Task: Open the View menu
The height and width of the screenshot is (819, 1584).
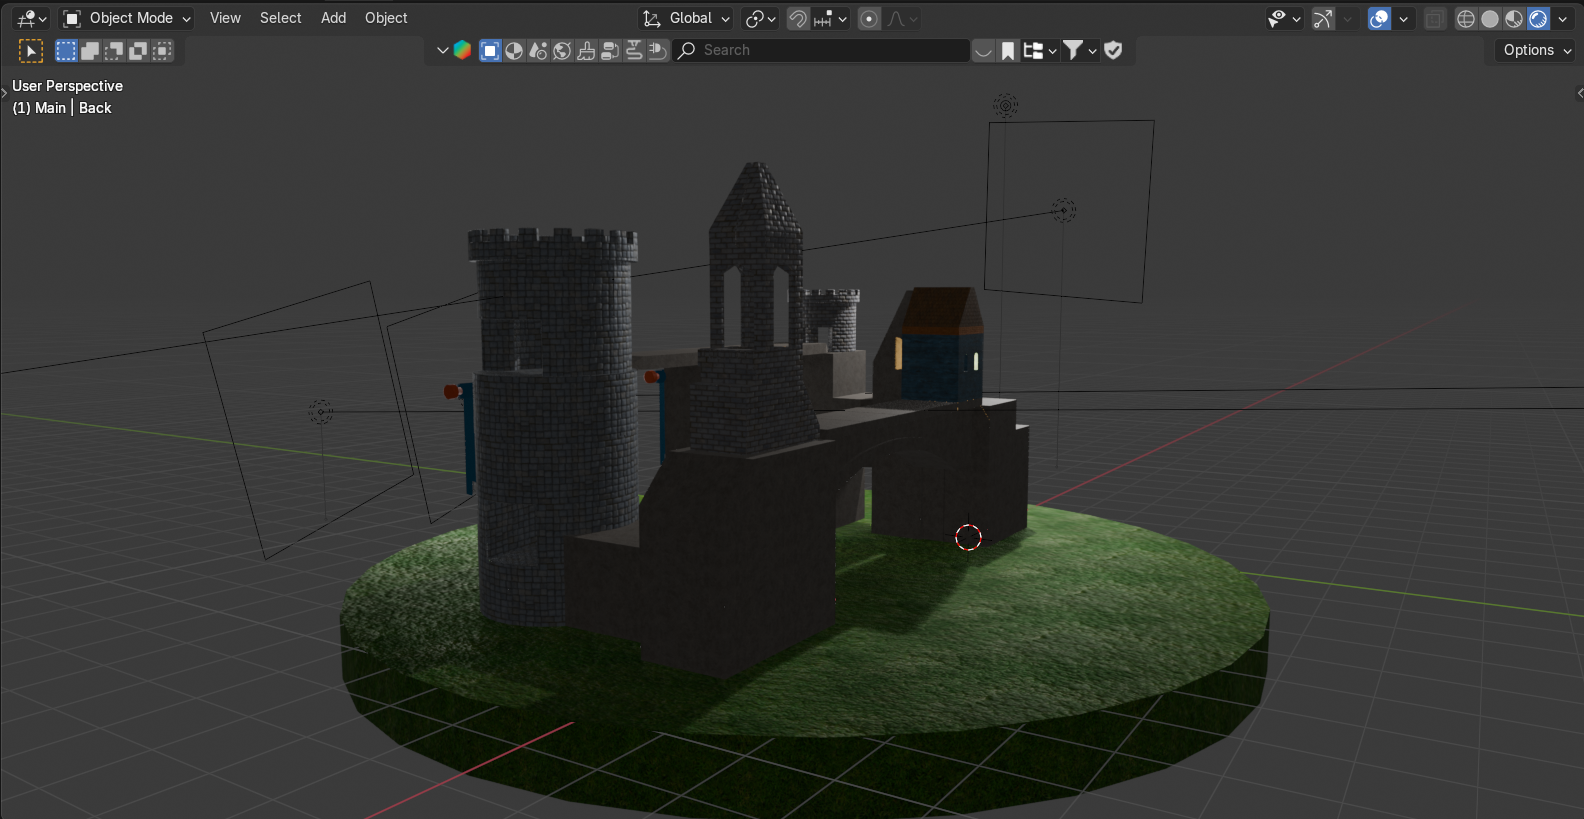Action: pos(225,18)
